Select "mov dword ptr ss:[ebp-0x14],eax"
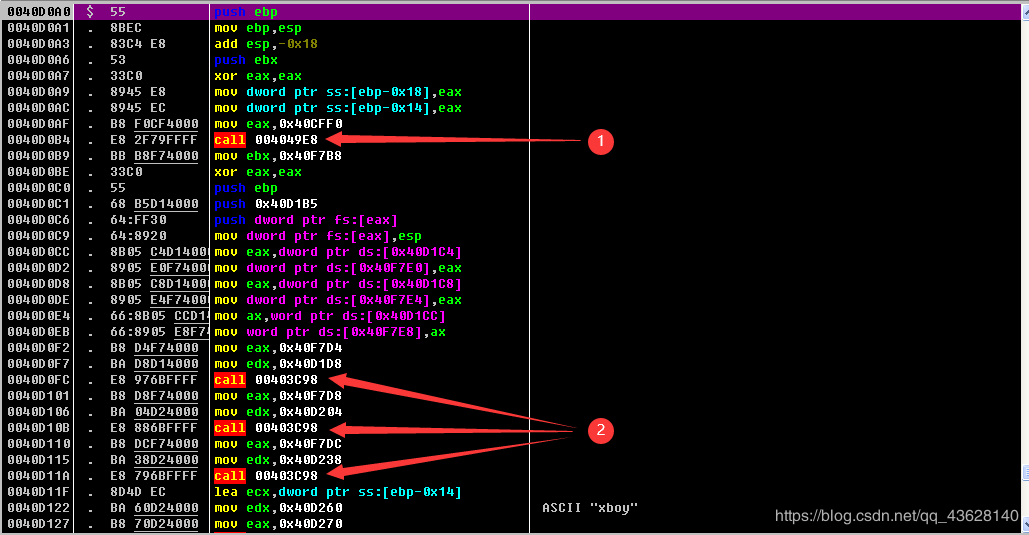 click(338, 108)
